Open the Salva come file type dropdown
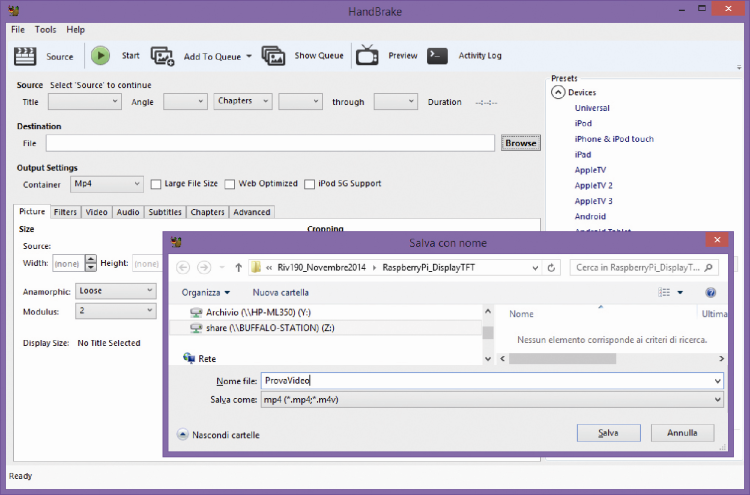The image size is (750, 495). 492,399
